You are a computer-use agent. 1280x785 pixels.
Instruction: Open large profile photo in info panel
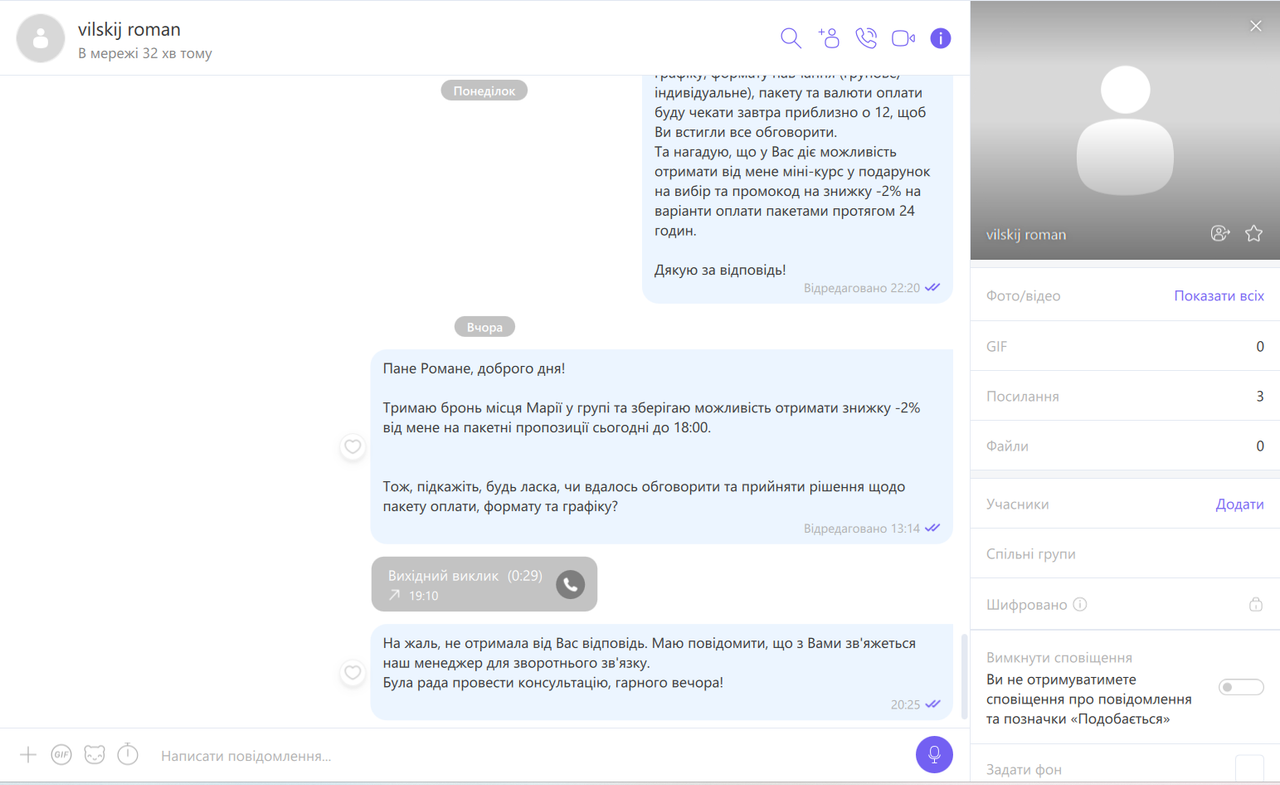[1125, 131]
